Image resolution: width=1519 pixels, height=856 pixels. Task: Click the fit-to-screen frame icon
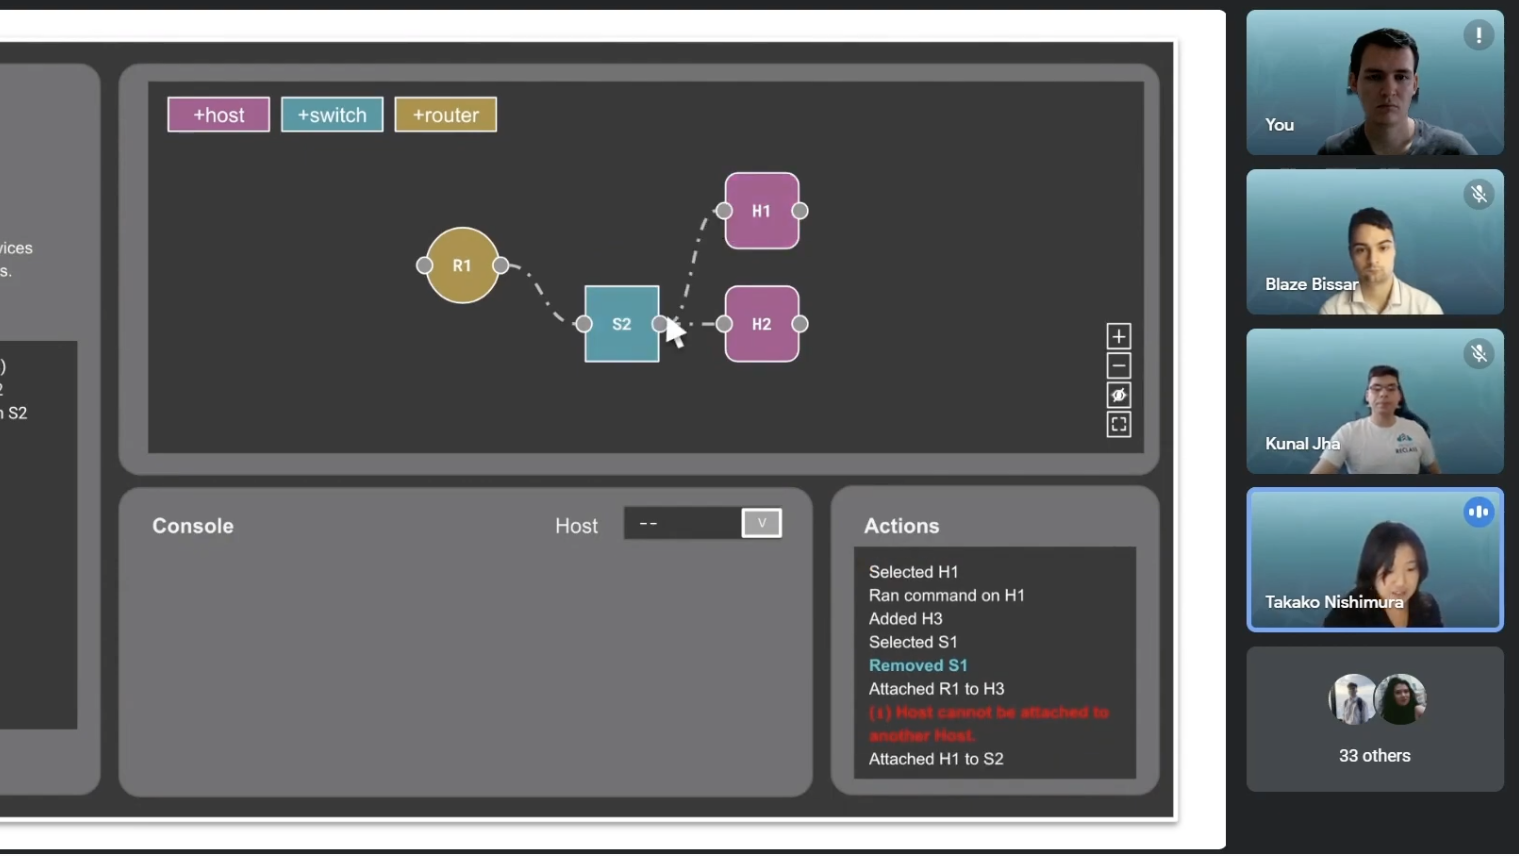1118,425
